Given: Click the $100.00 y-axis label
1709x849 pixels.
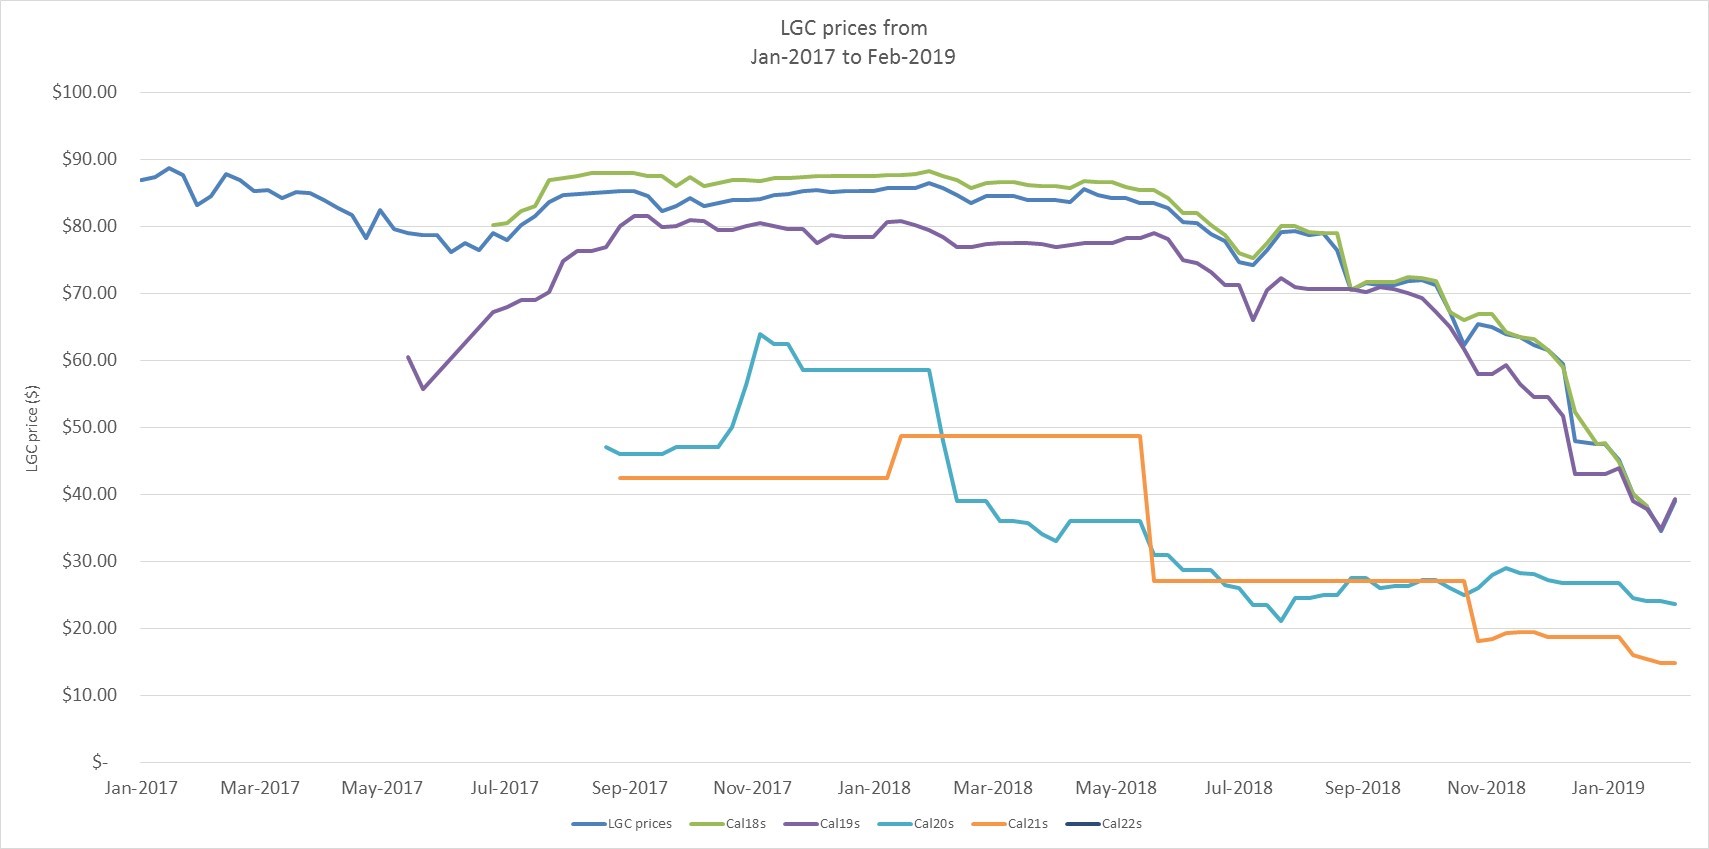Looking at the screenshot, I should click(x=85, y=92).
